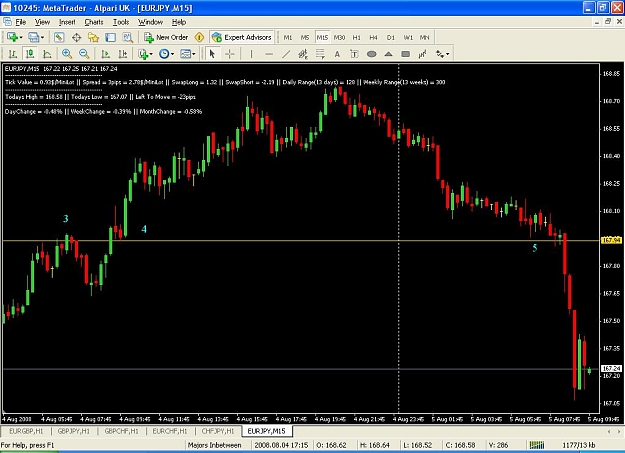Open the Charts menu
This screenshot has height=453, width=625.
pos(94,22)
